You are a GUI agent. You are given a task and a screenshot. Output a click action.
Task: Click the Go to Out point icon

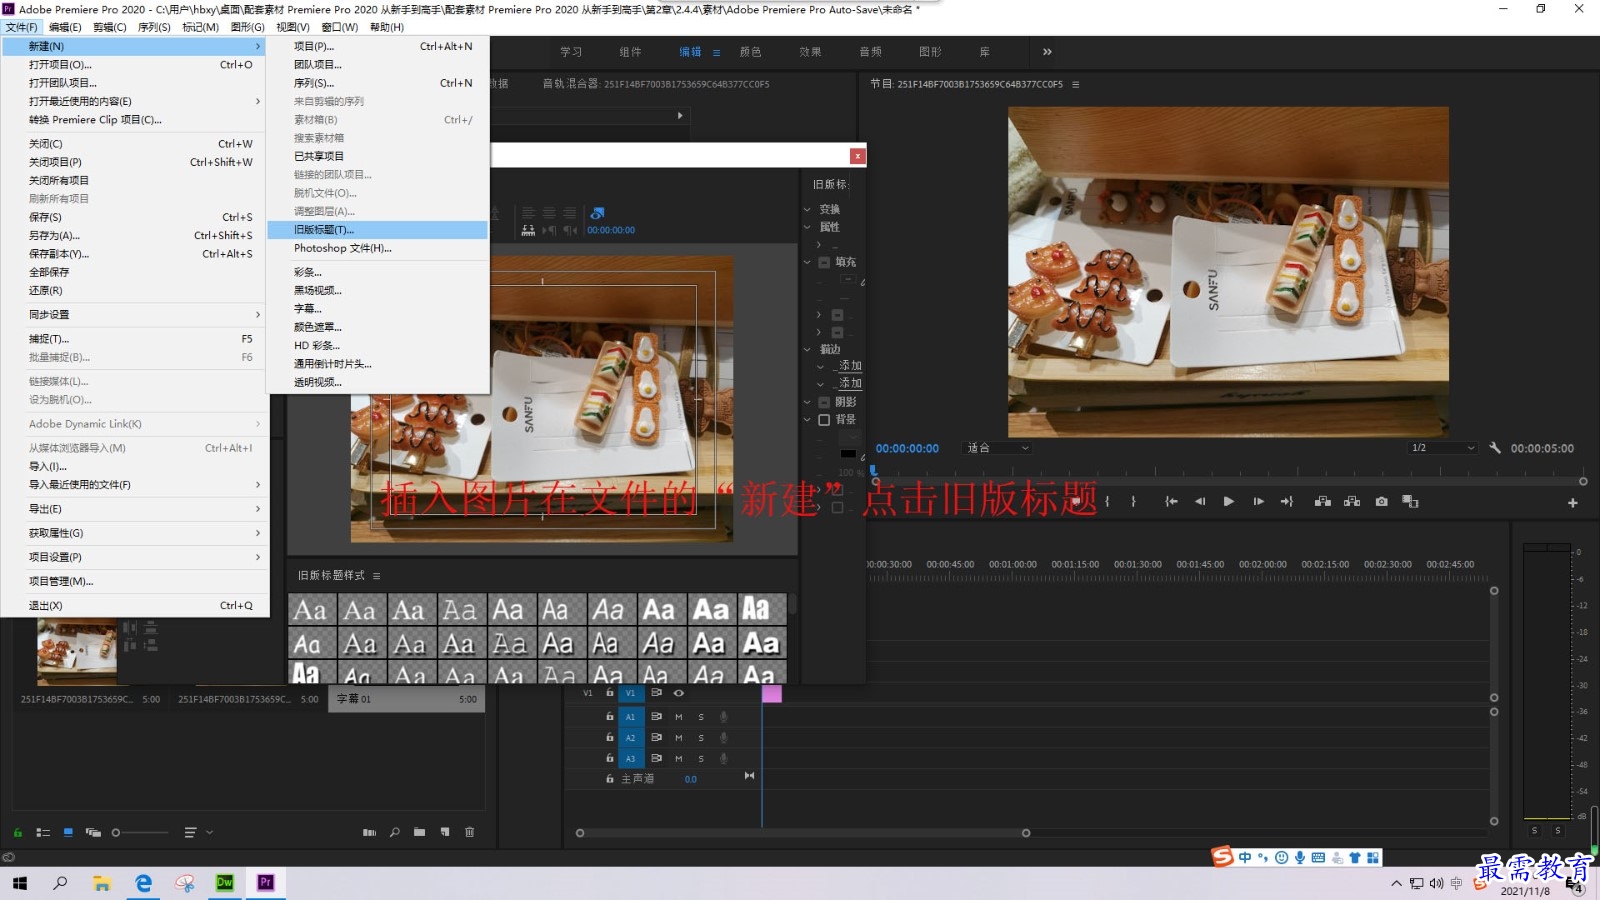click(1287, 502)
